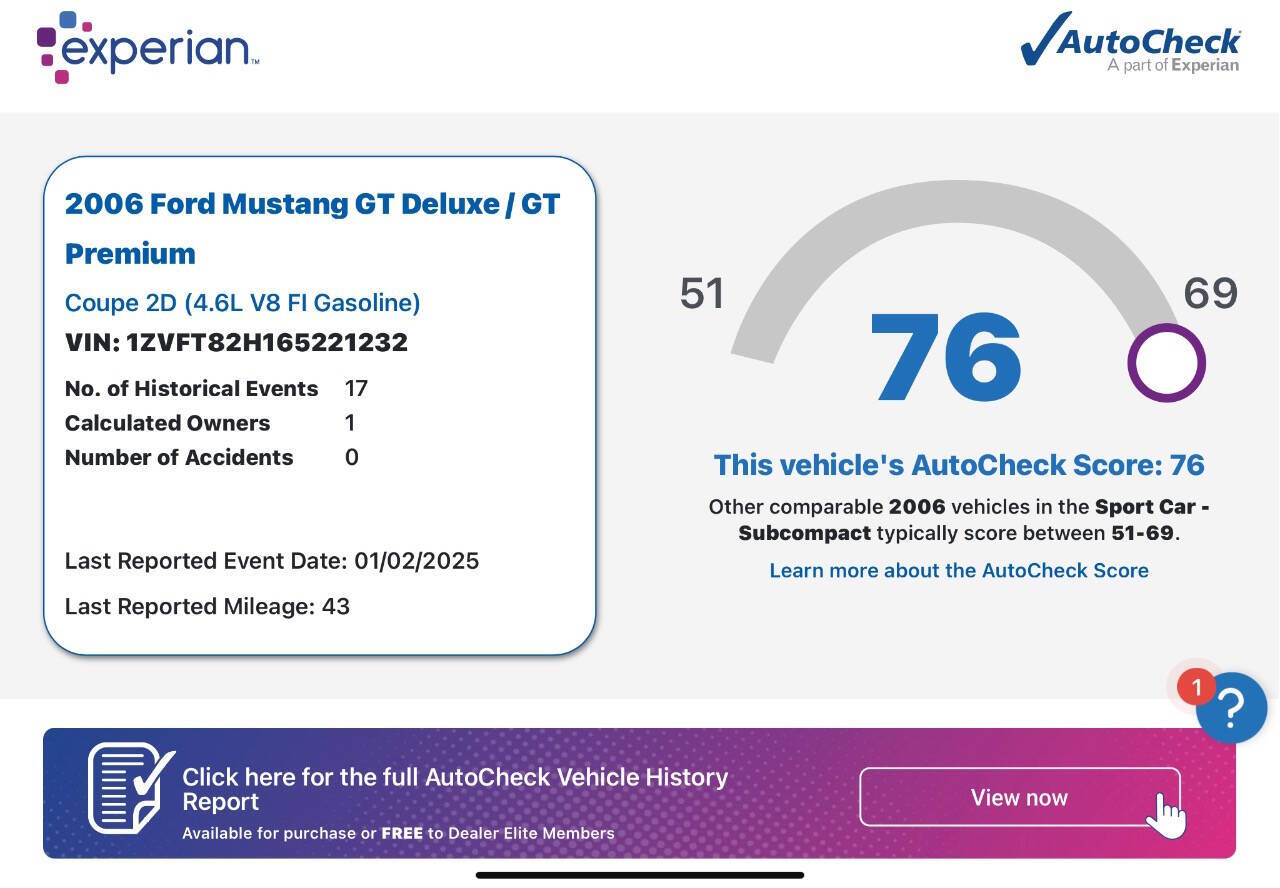Click the Experian logo

click(148, 47)
